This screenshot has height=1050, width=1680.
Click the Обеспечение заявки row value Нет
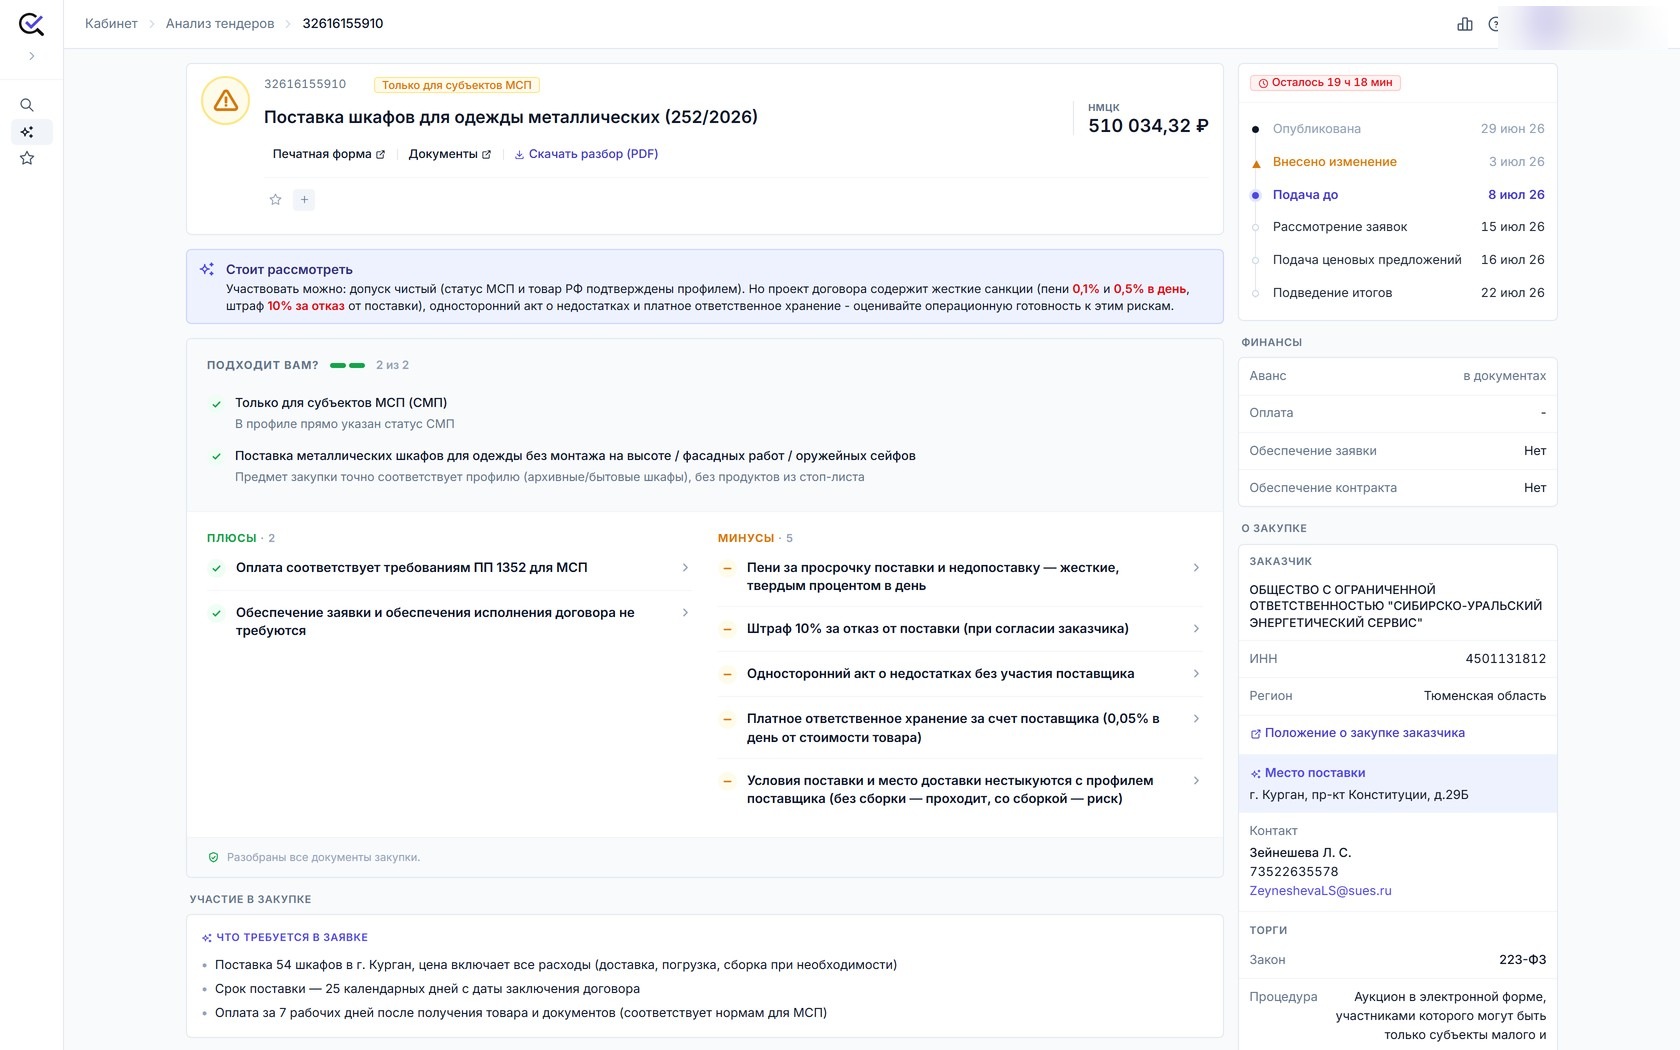[x=1535, y=451]
